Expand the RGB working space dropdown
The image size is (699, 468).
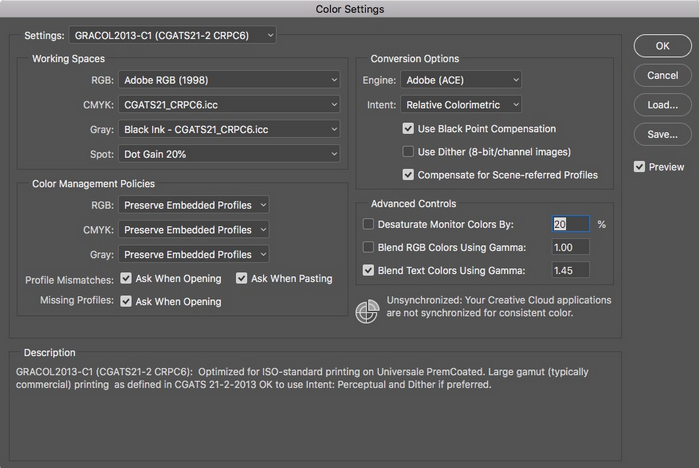[x=229, y=79]
